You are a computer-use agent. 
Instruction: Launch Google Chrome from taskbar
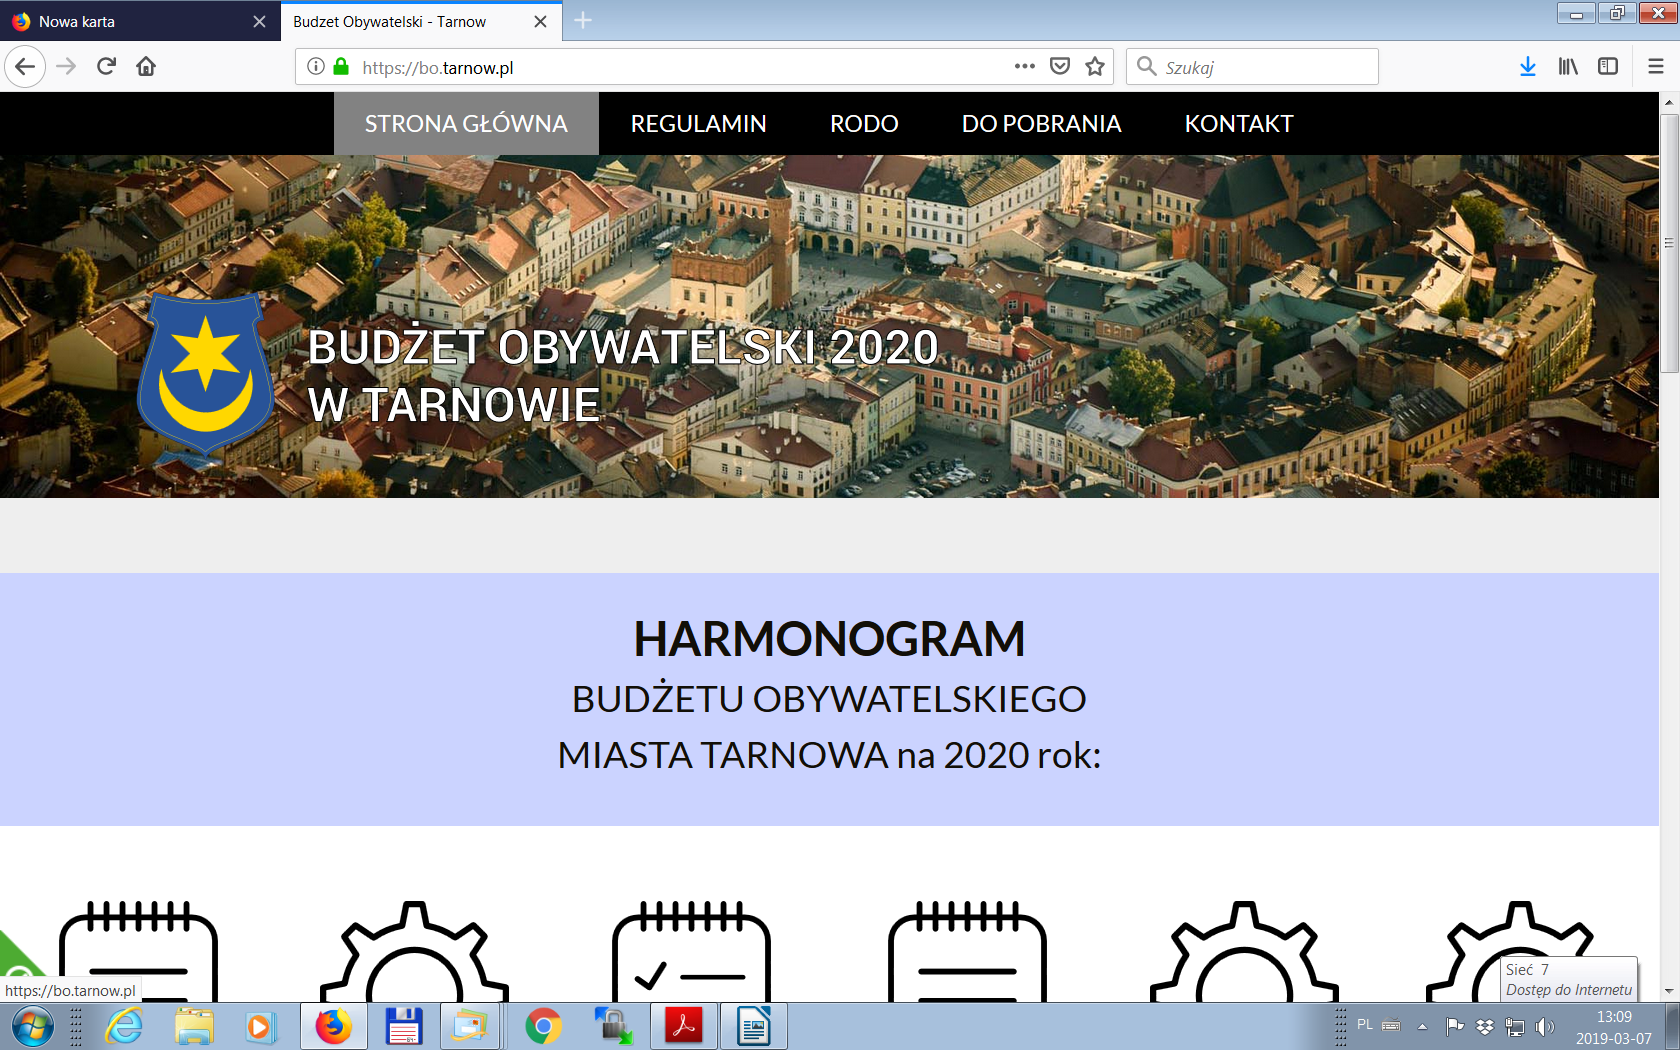pyautogui.click(x=543, y=1027)
